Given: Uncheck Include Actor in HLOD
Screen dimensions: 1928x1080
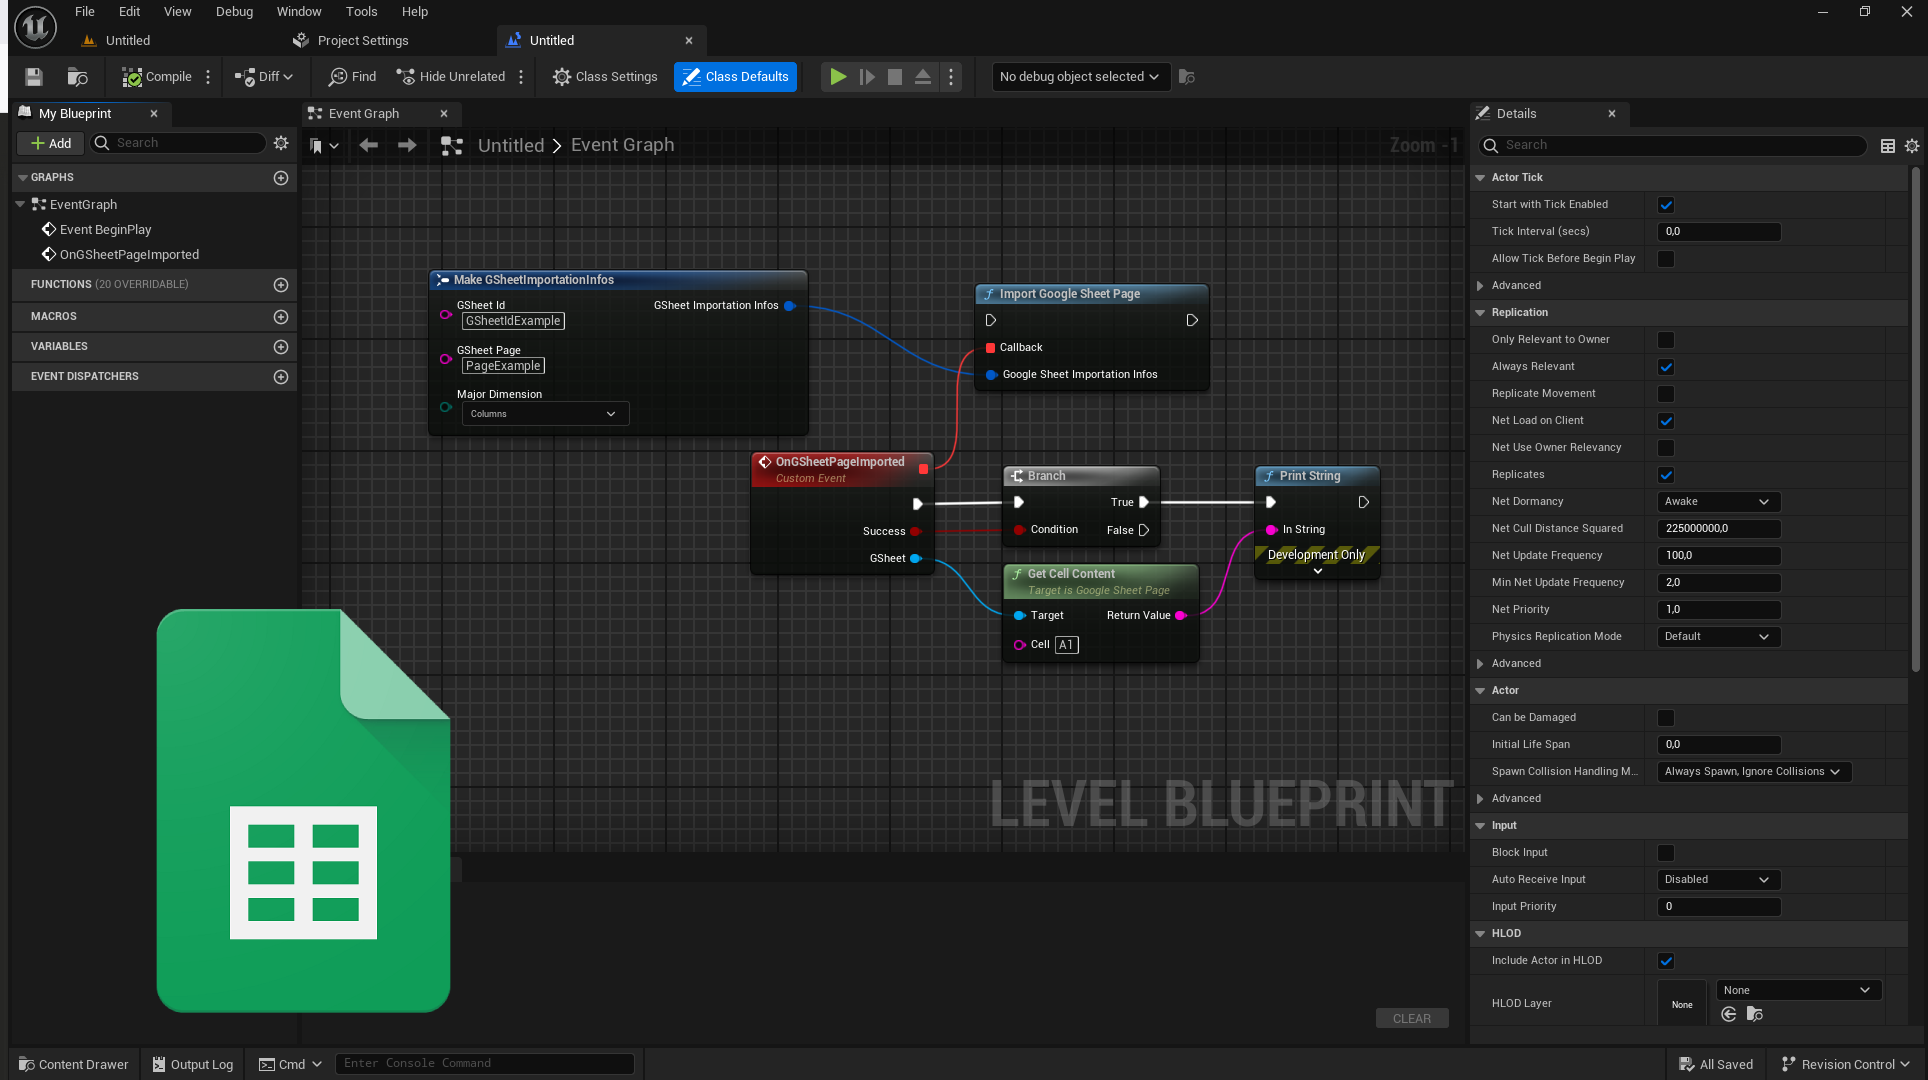Looking at the screenshot, I should [1666, 961].
